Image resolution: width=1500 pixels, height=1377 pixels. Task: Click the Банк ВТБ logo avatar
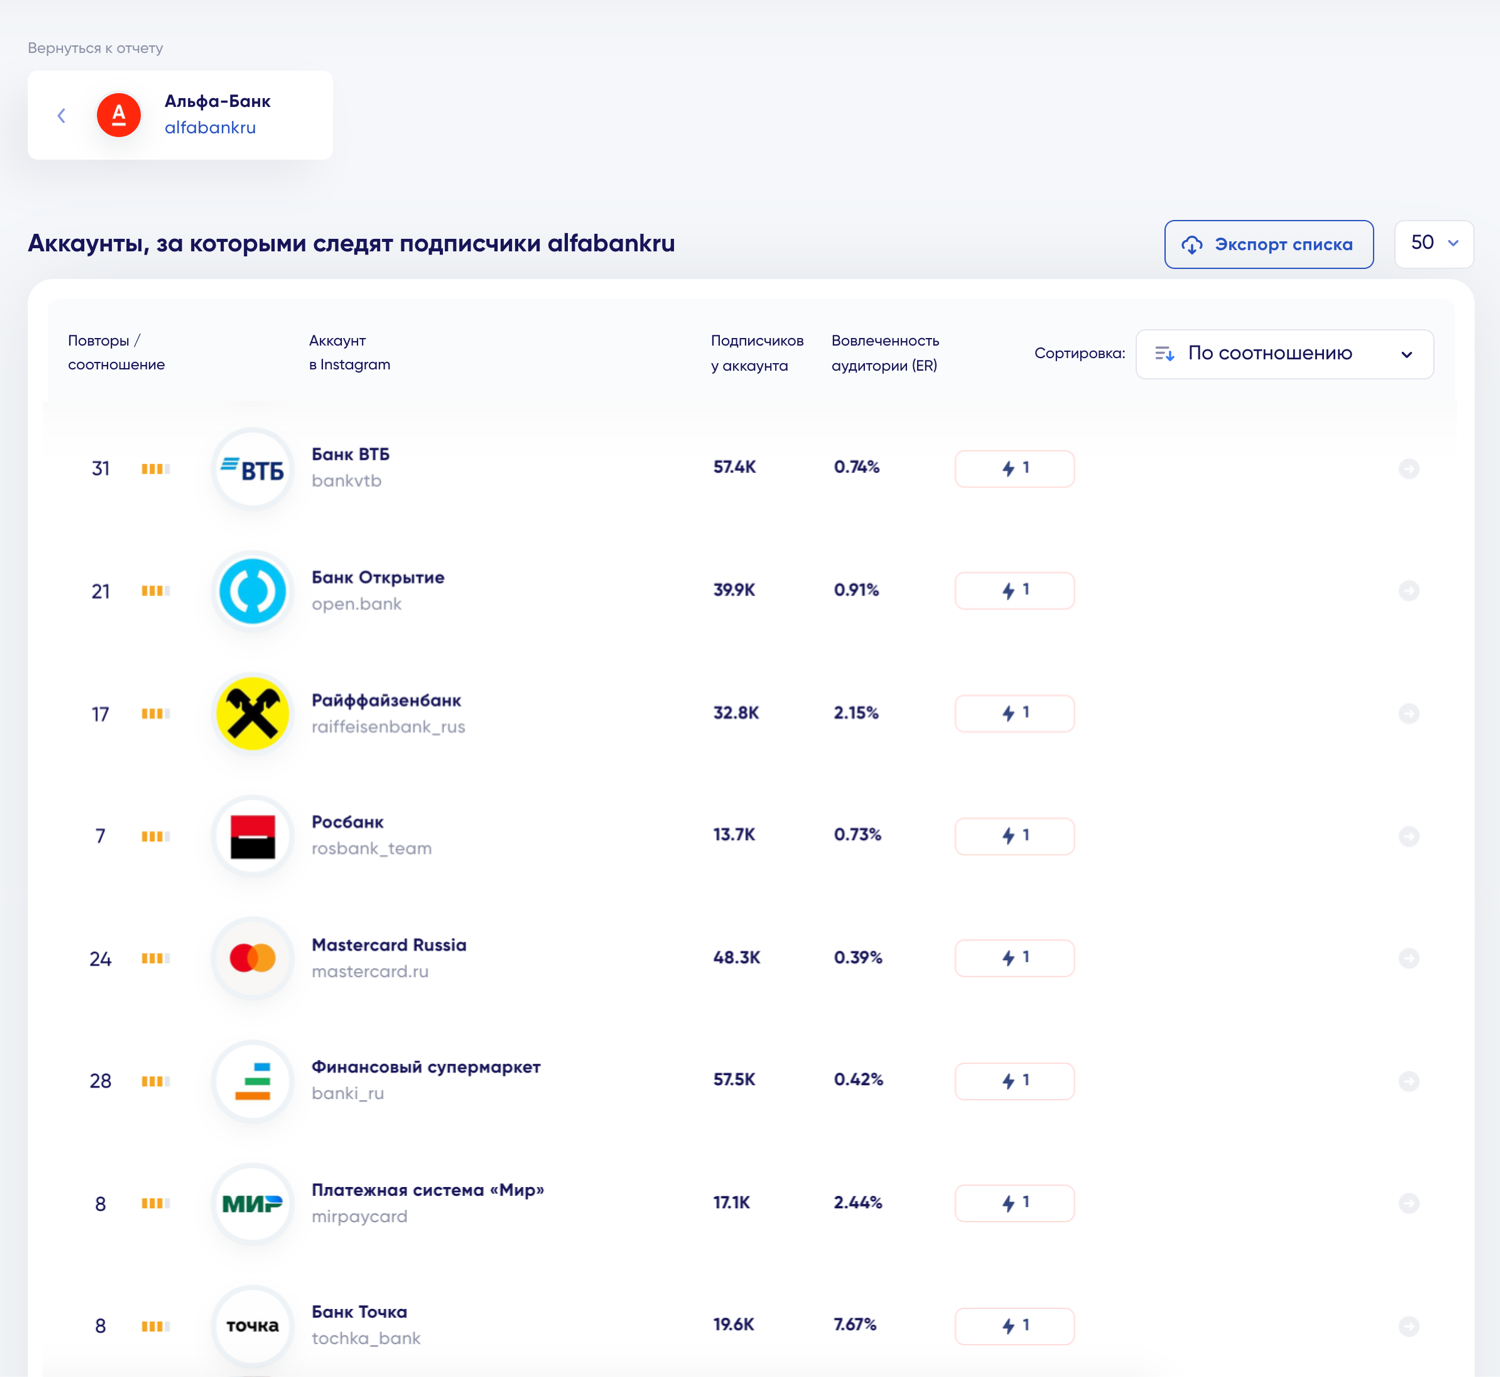pos(253,468)
